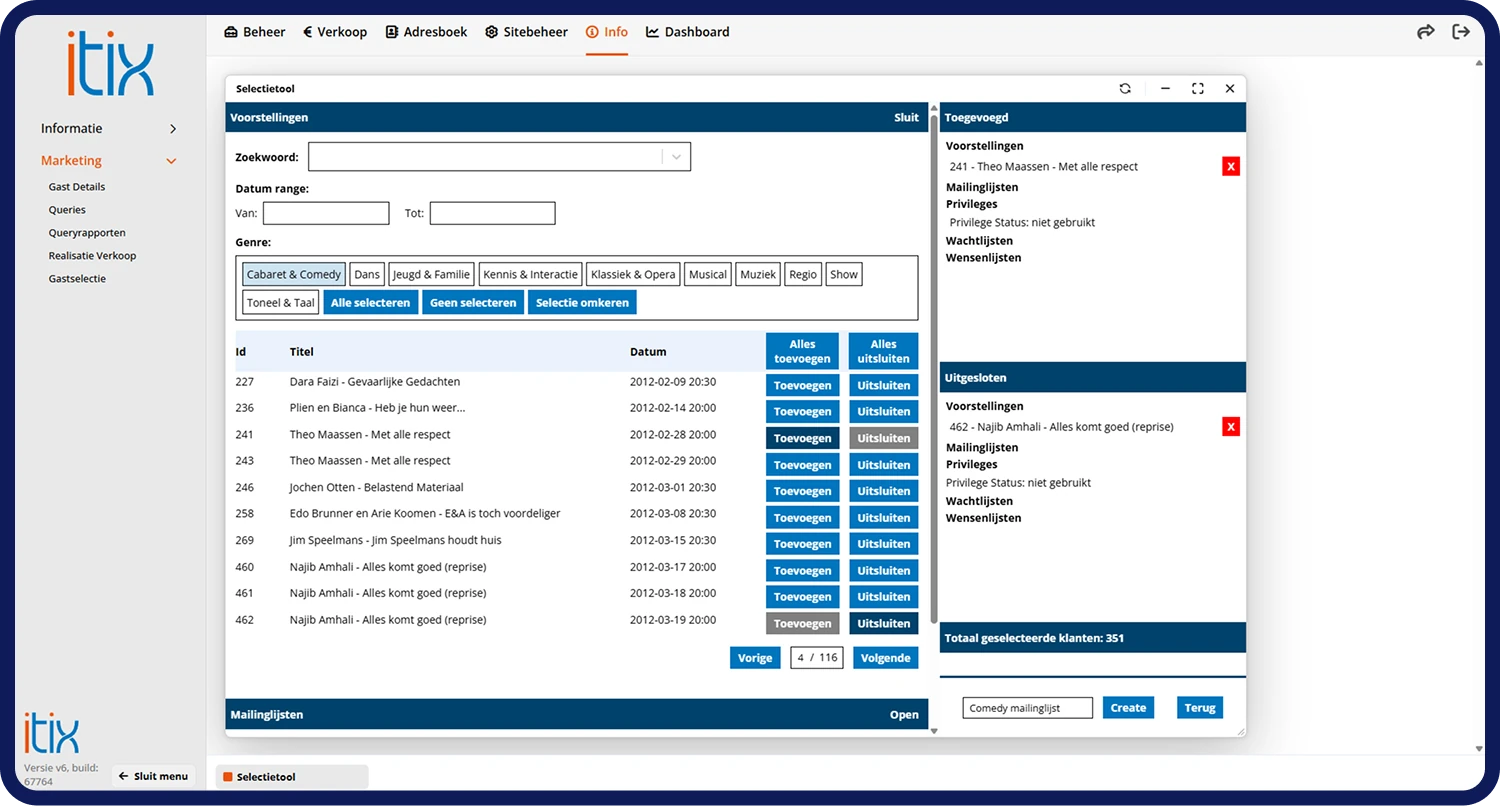This screenshot has width=1500, height=806.
Task: Select the Selectietool taskbar tab
Action: (291, 777)
